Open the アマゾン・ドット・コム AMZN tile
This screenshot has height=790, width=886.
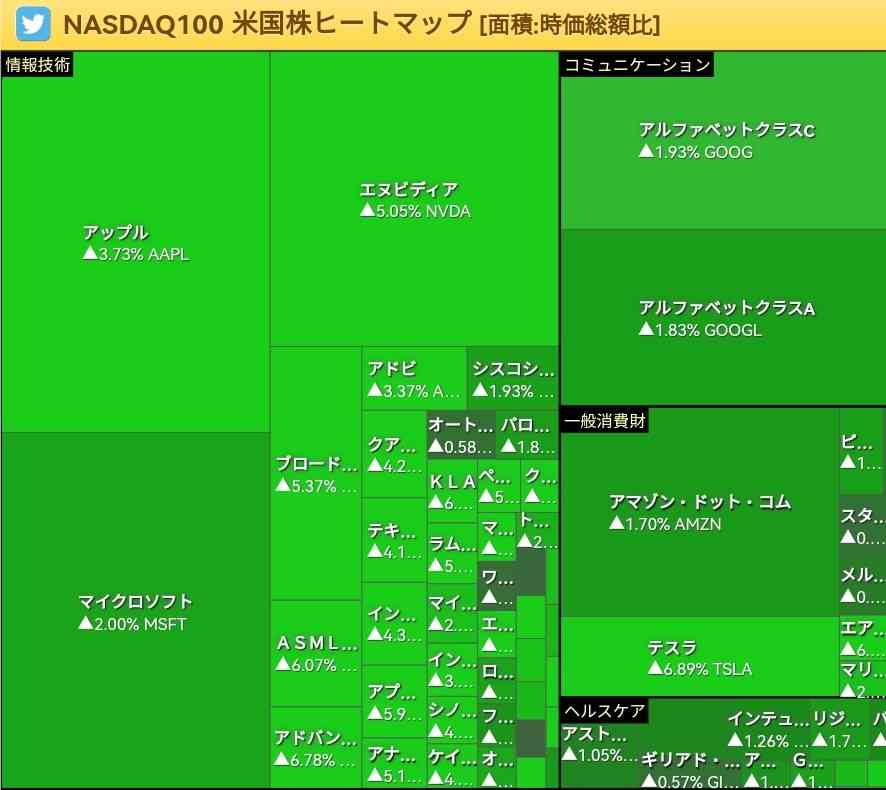700,512
